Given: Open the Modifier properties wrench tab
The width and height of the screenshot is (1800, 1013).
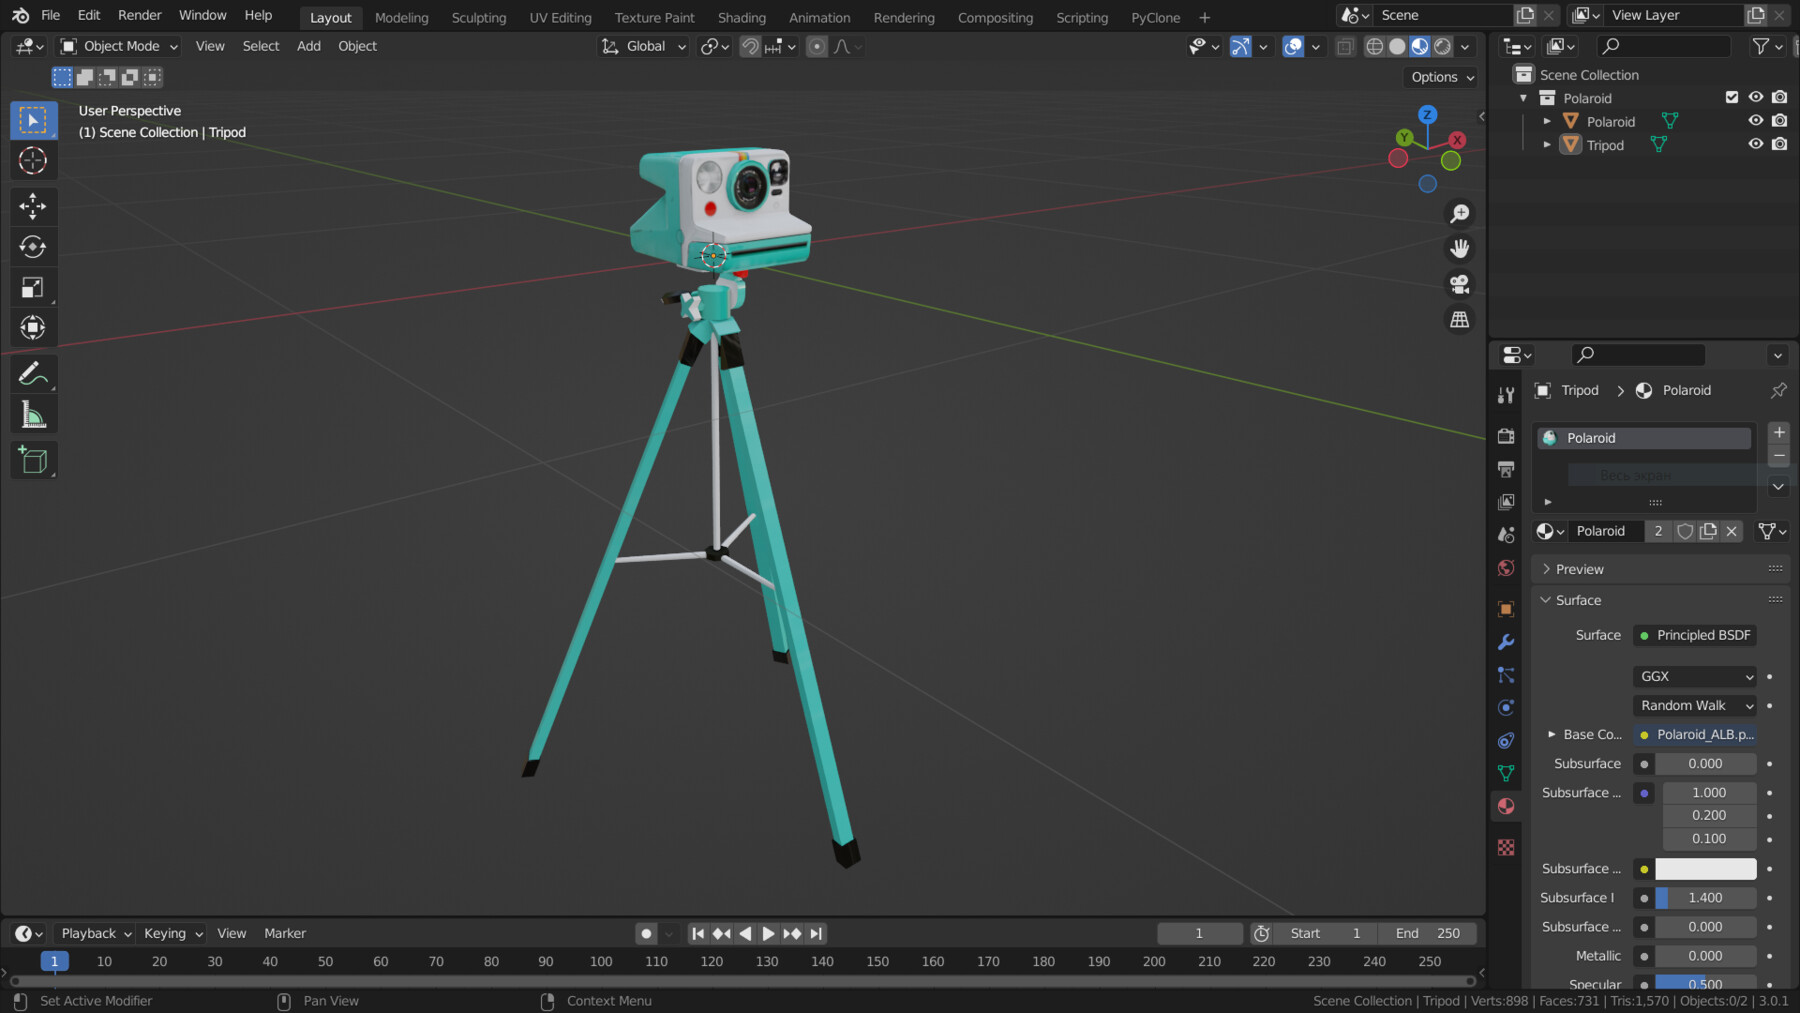Looking at the screenshot, I should coord(1505,641).
